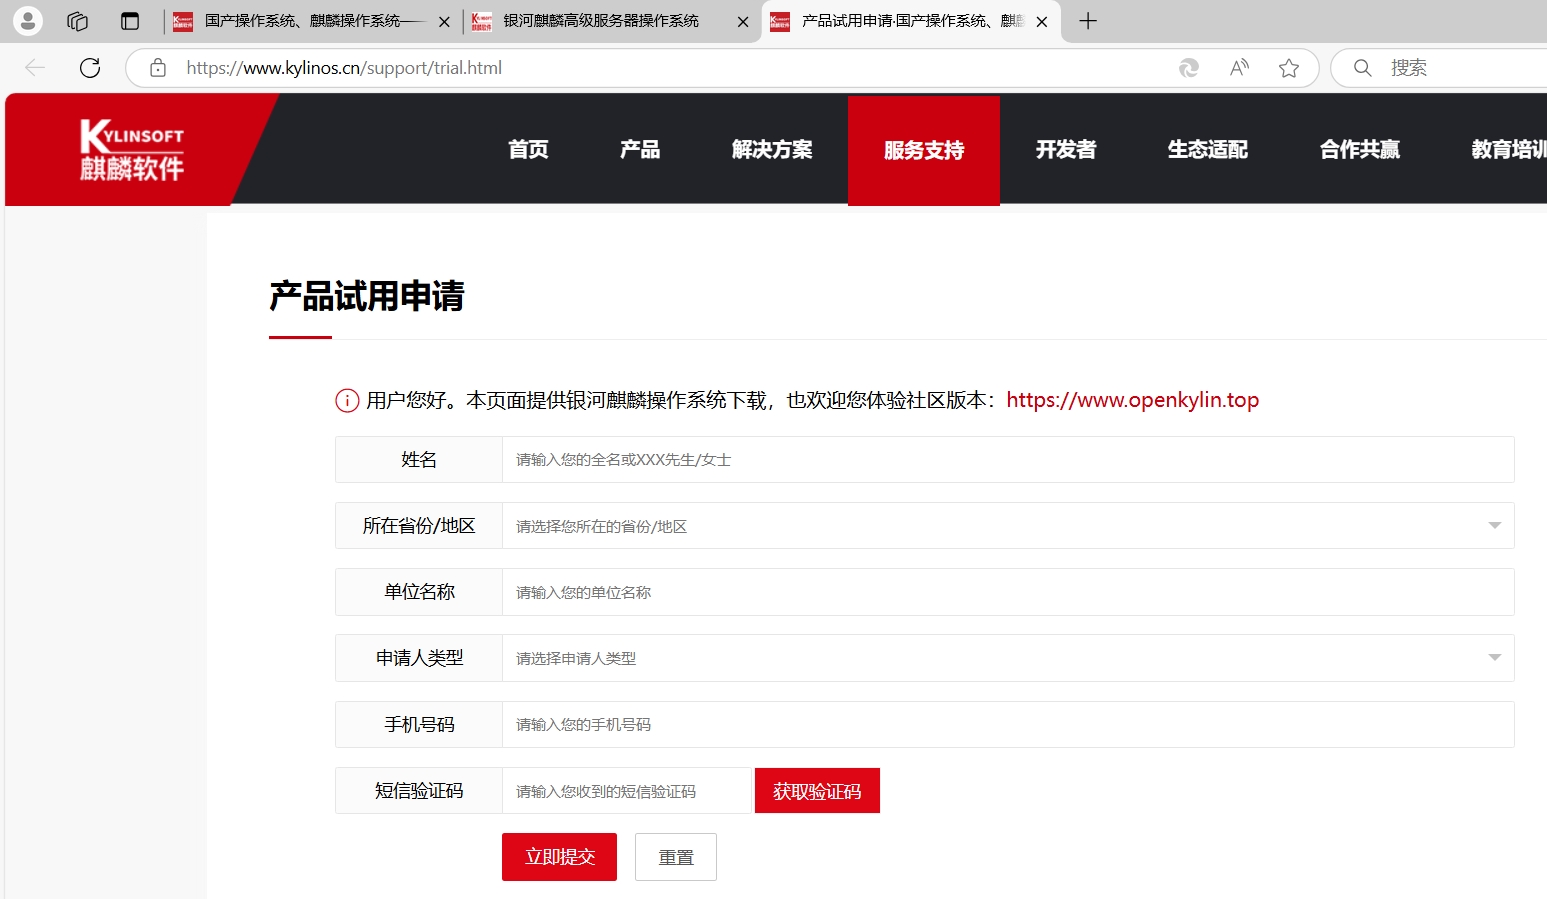1547x899 pixels.
Task: Open the 教育培训 nav menu
Action: [x=1508, y=150]
